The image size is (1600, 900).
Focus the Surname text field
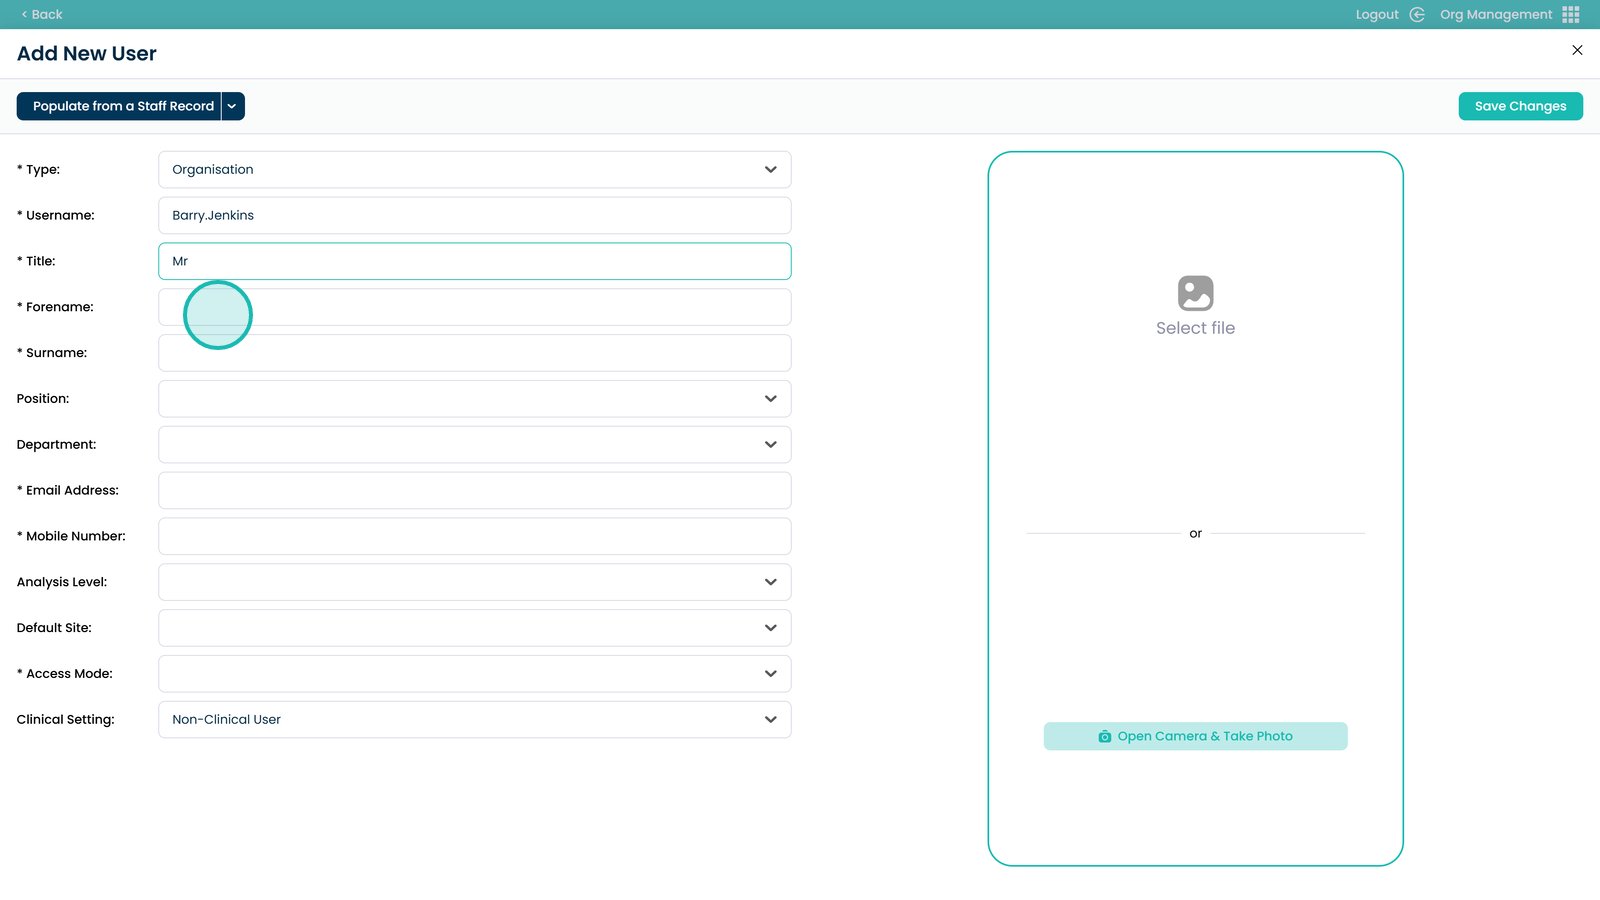pyautogui.click(x=474, y=353)
